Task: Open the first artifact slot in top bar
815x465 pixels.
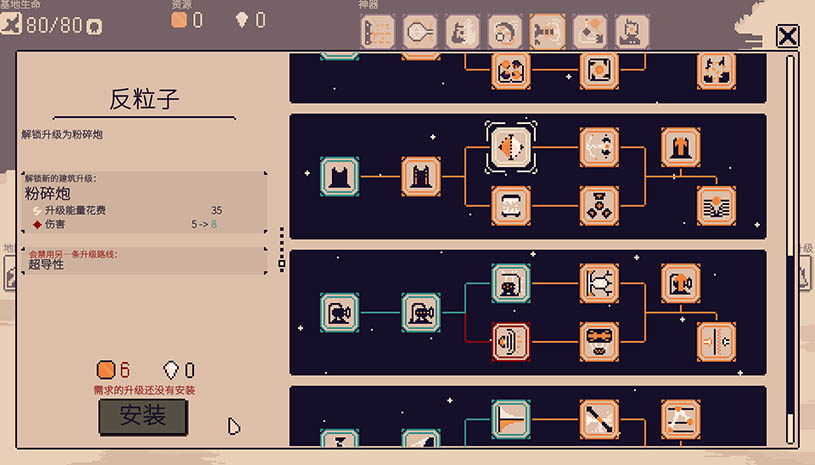Action: [x=377, y=32]
